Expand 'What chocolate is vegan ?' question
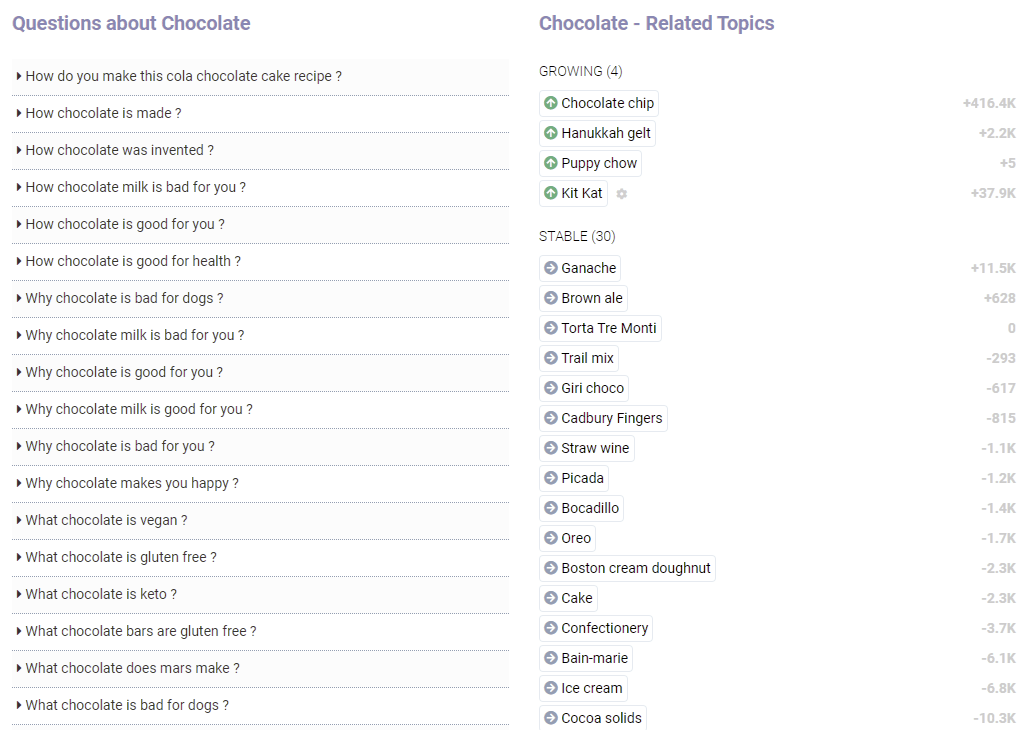The width and height of the screenshot is (1035, 730). point(260,520)
